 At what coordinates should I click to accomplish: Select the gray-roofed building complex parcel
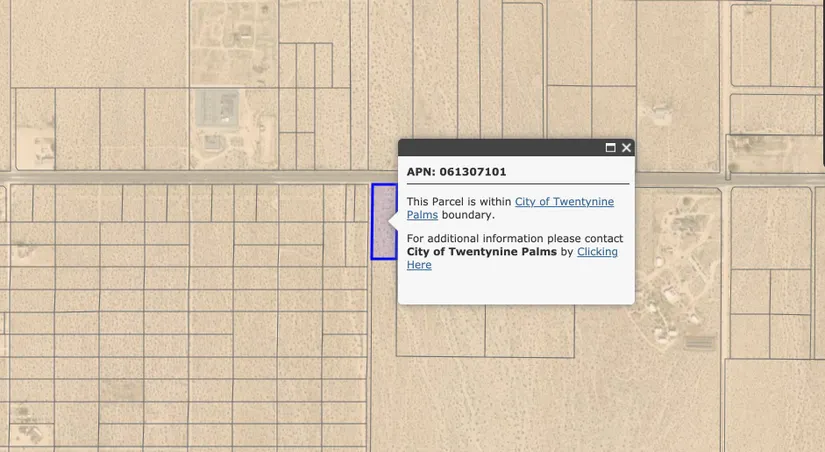tap(218, 108)
